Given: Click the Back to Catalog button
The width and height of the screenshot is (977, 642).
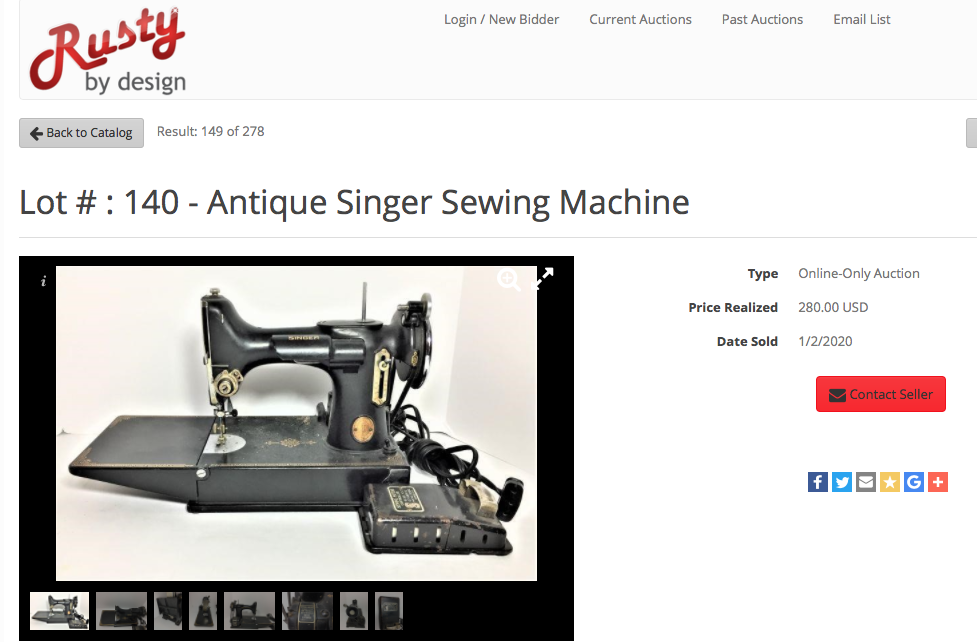Looking at the screenshot, I should point(82,133).
